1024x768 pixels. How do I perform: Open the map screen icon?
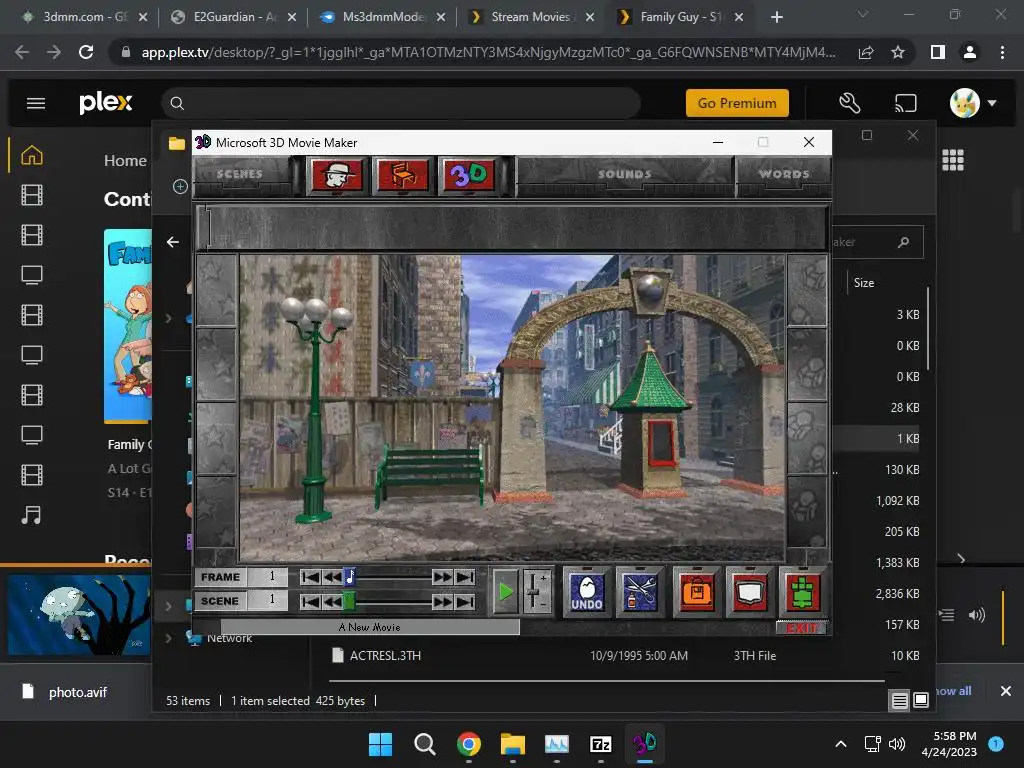pos(749,592)
